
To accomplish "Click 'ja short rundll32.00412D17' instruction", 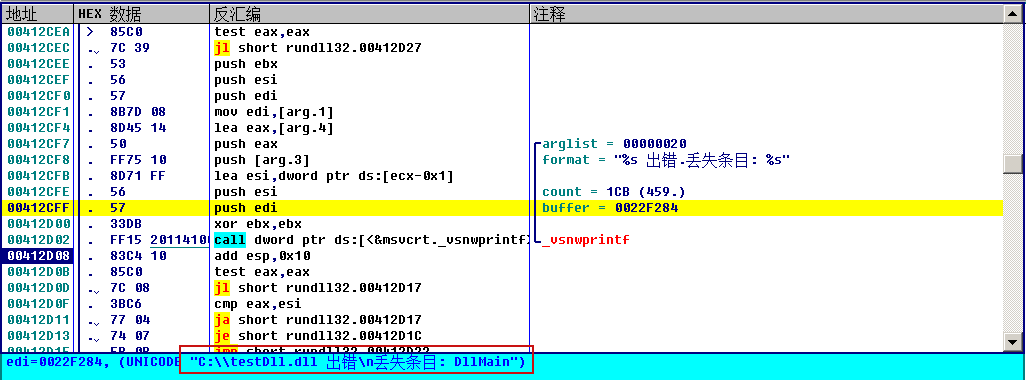I will coord(318,320).
